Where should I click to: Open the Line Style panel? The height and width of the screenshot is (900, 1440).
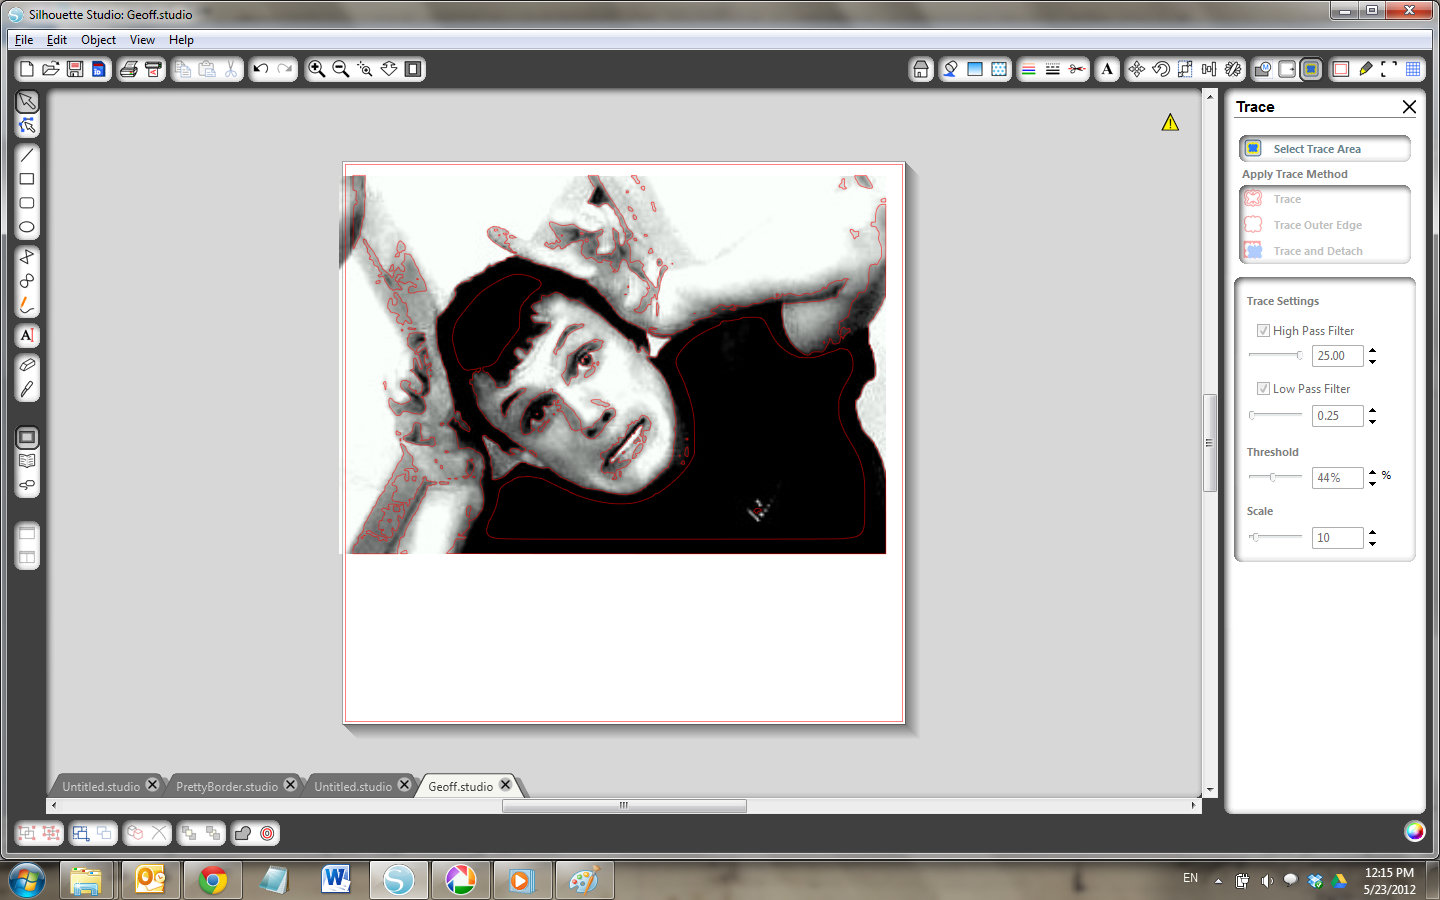tap(1053, 69)
